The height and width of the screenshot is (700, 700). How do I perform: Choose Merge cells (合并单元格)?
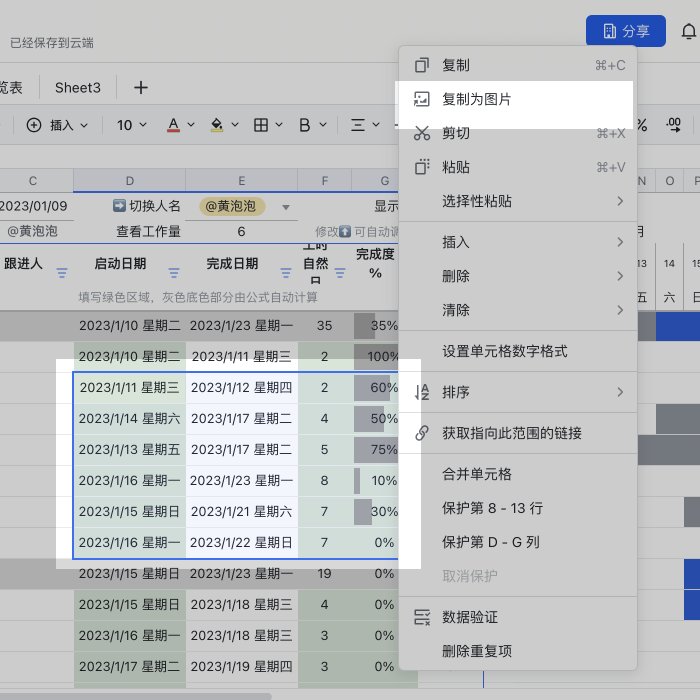(518, 474)
